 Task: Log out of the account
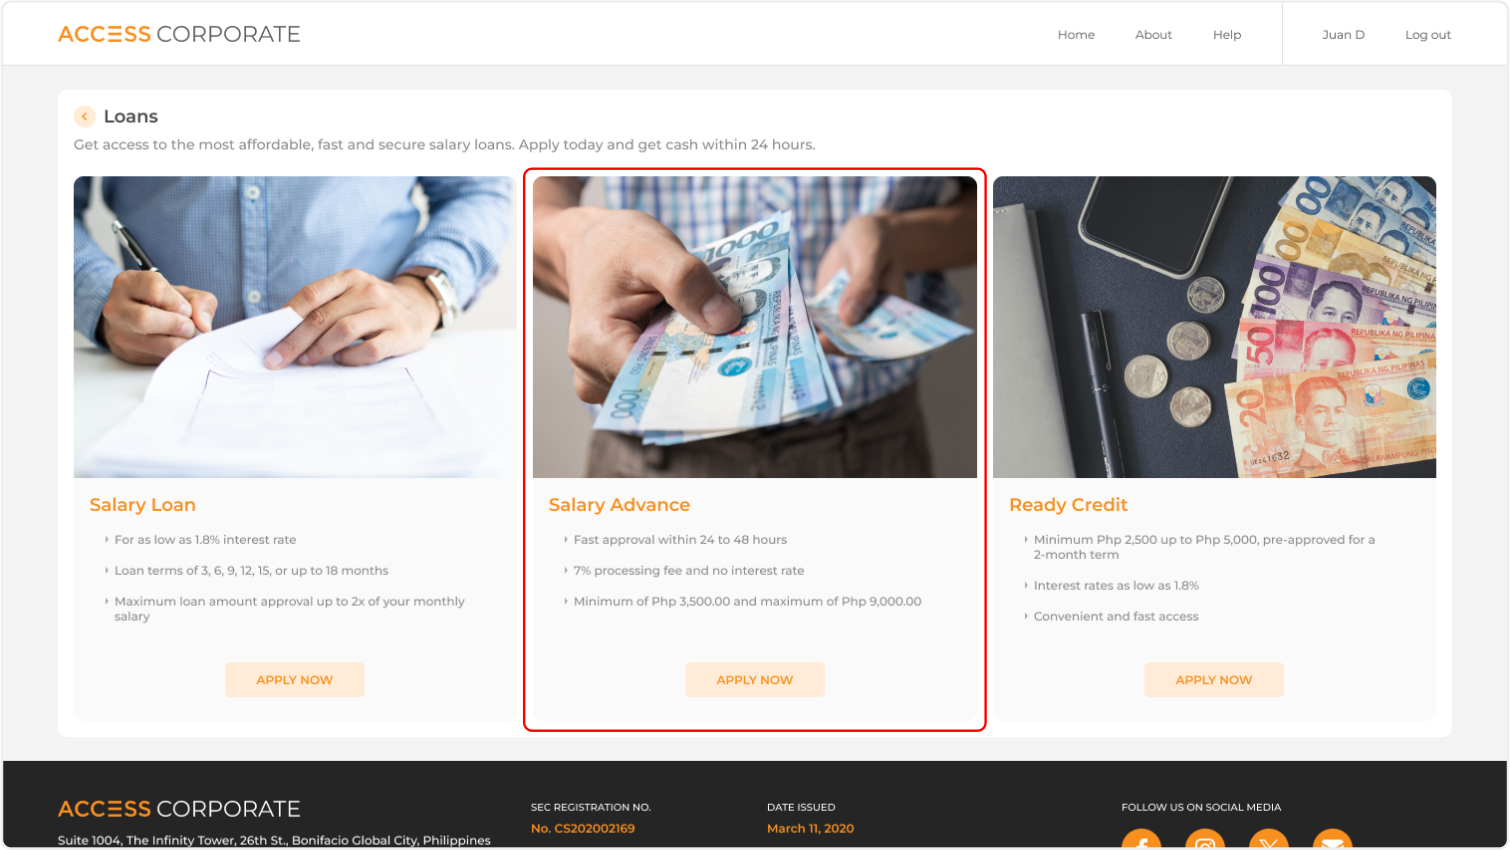click(x=1428, y=35)
